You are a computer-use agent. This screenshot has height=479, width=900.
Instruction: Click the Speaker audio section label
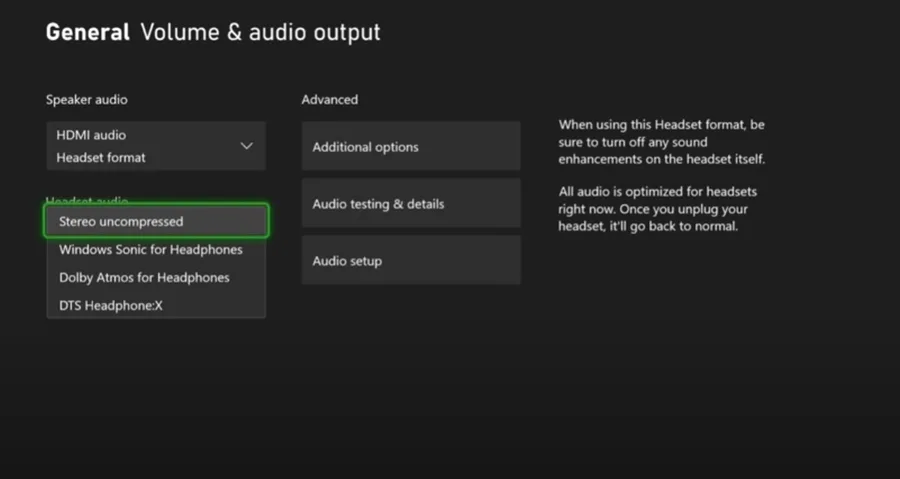click(87, 100)
